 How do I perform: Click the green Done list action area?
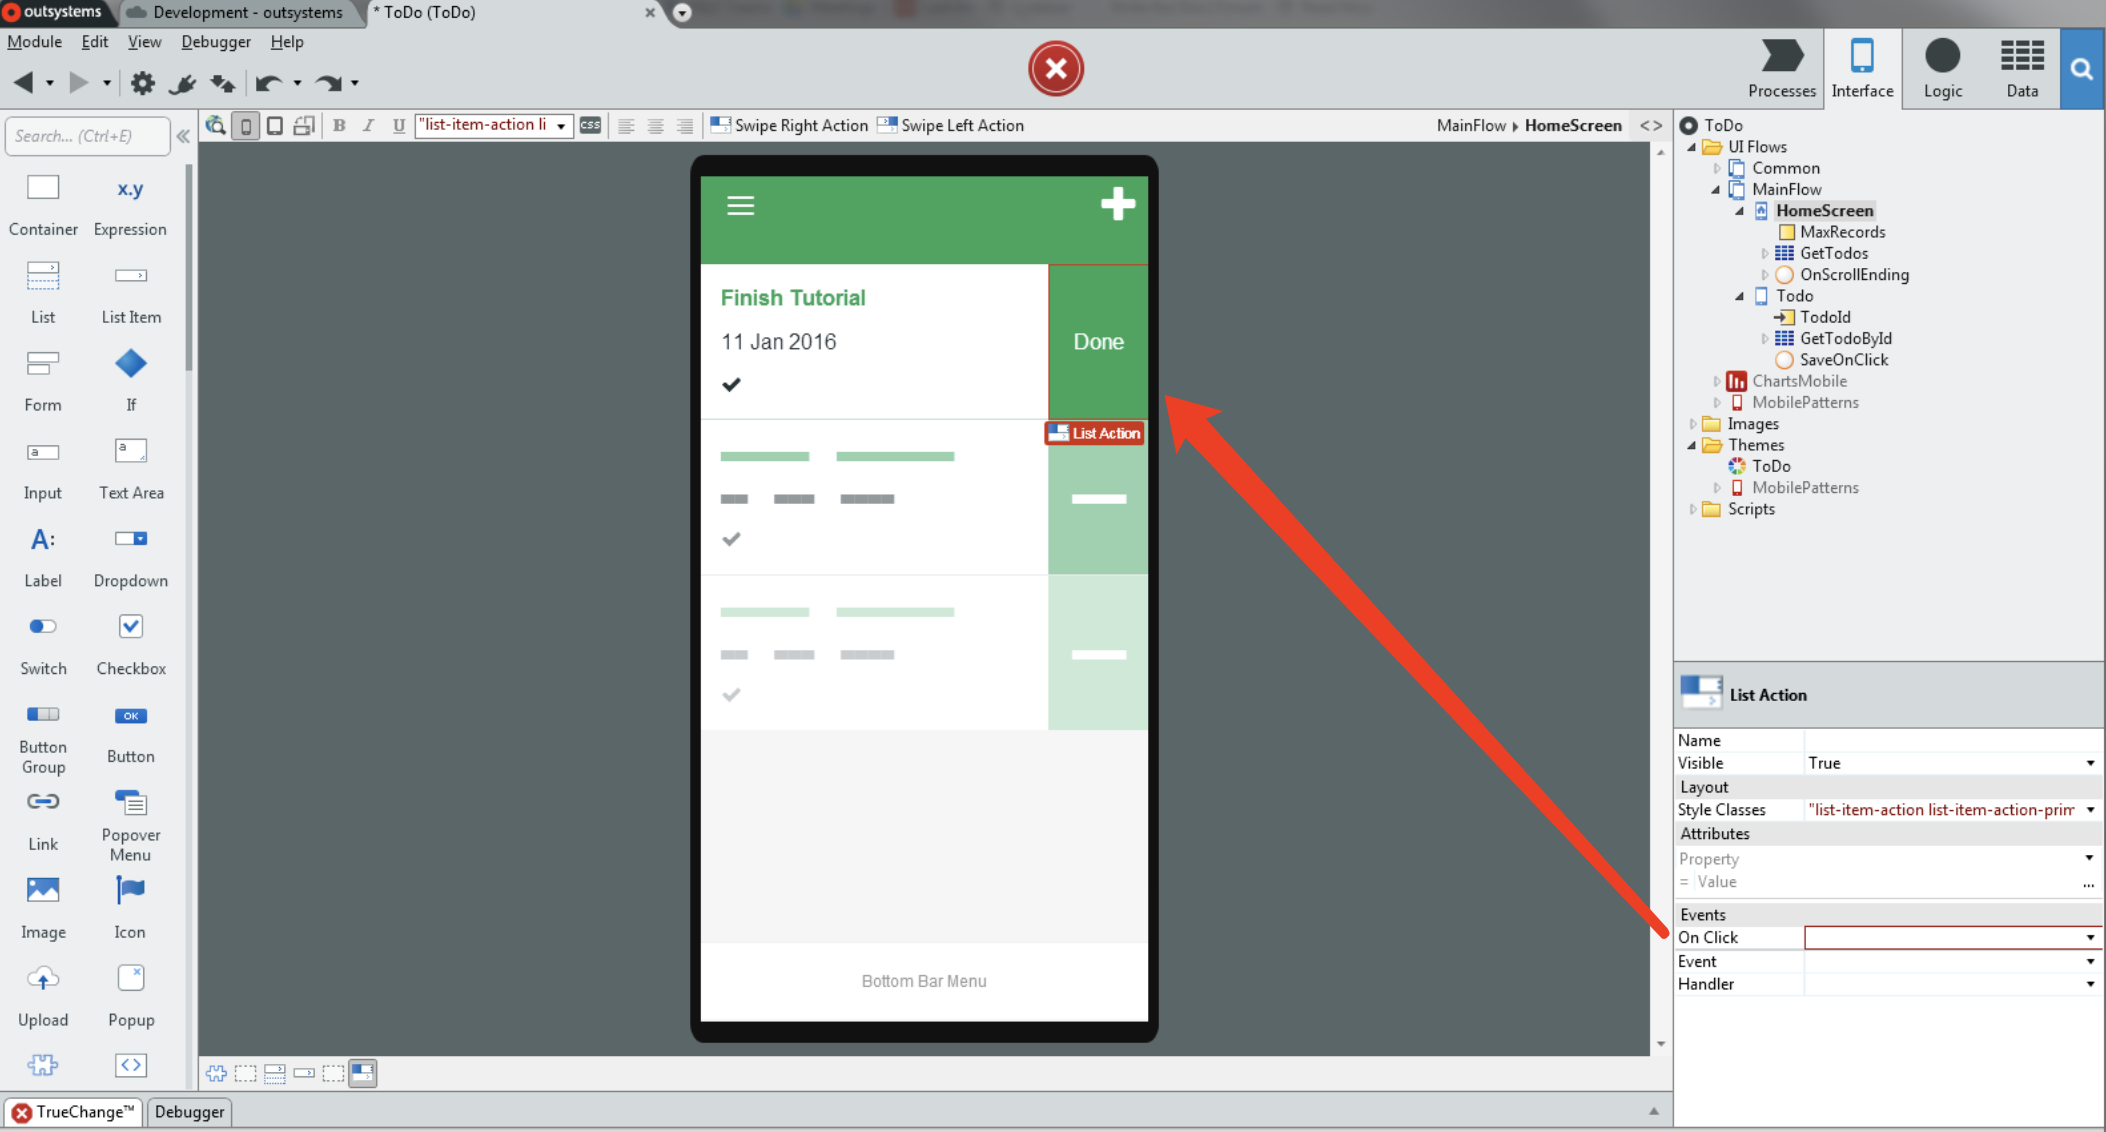click(x=1098, y=341)
